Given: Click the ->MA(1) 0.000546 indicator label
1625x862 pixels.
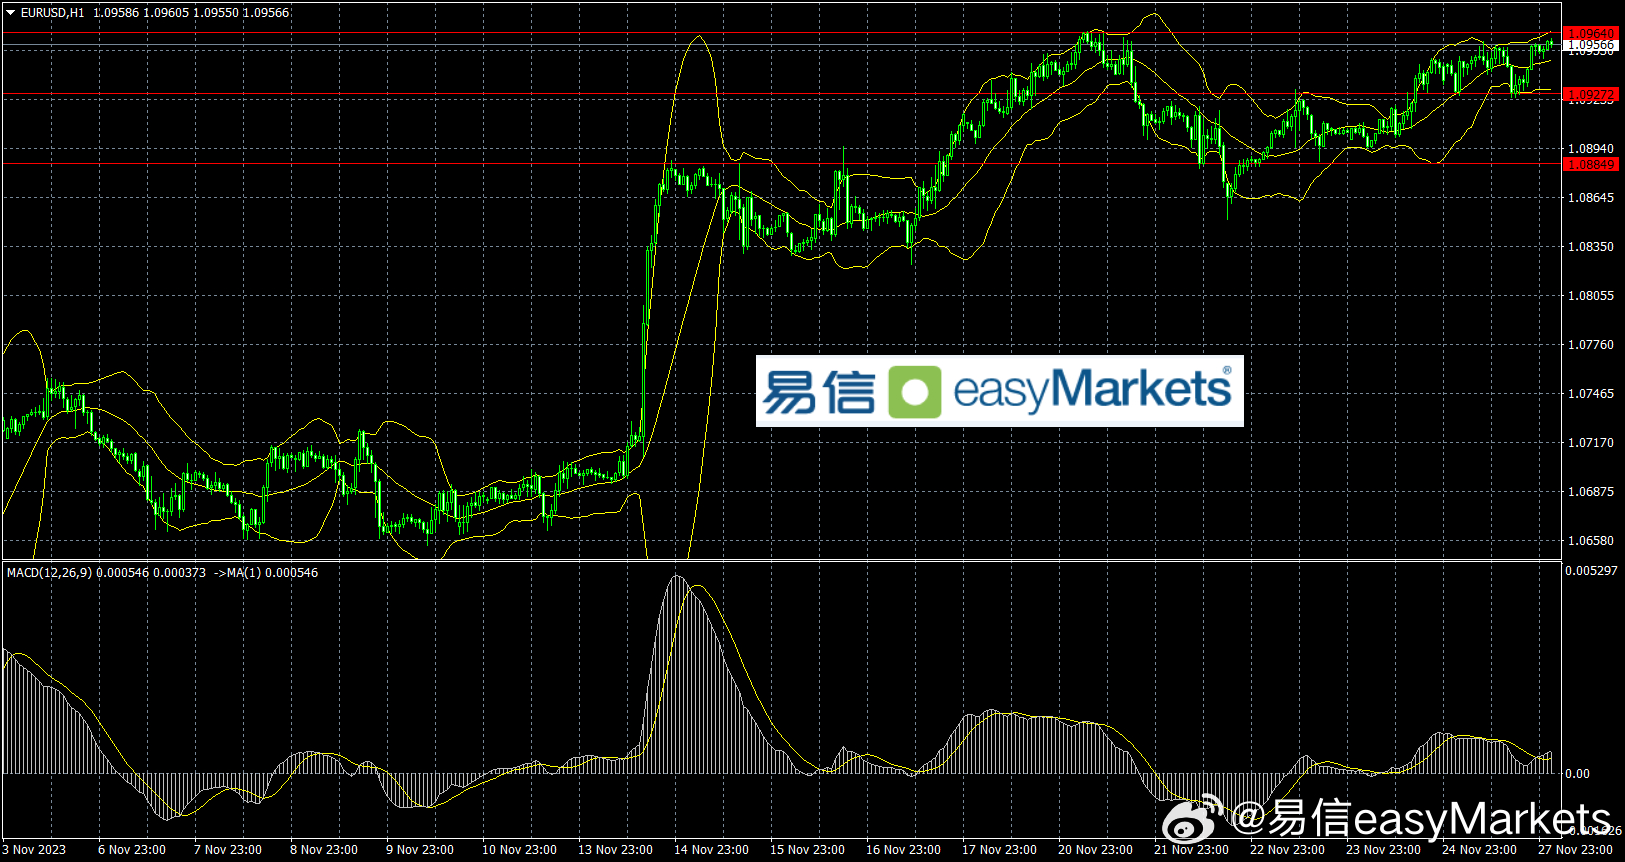Looking at the screenshot, I should (266, 573).
